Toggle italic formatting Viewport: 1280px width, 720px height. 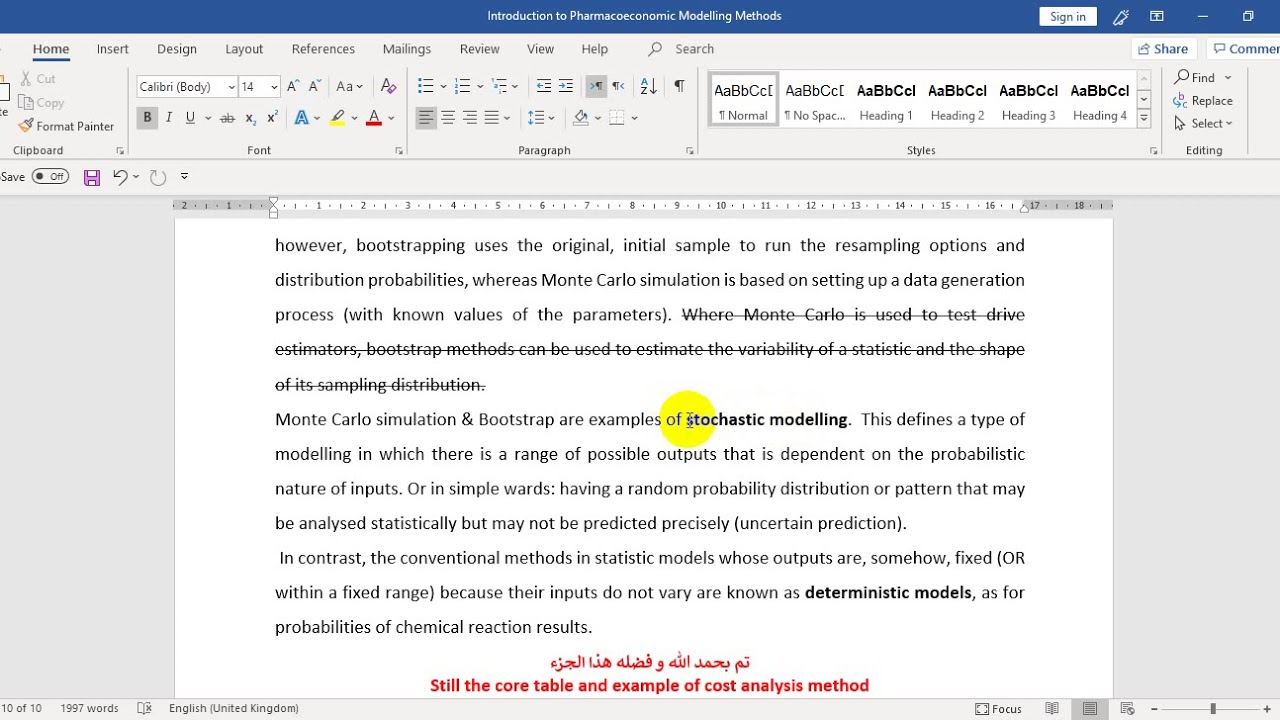pos(169,118)
